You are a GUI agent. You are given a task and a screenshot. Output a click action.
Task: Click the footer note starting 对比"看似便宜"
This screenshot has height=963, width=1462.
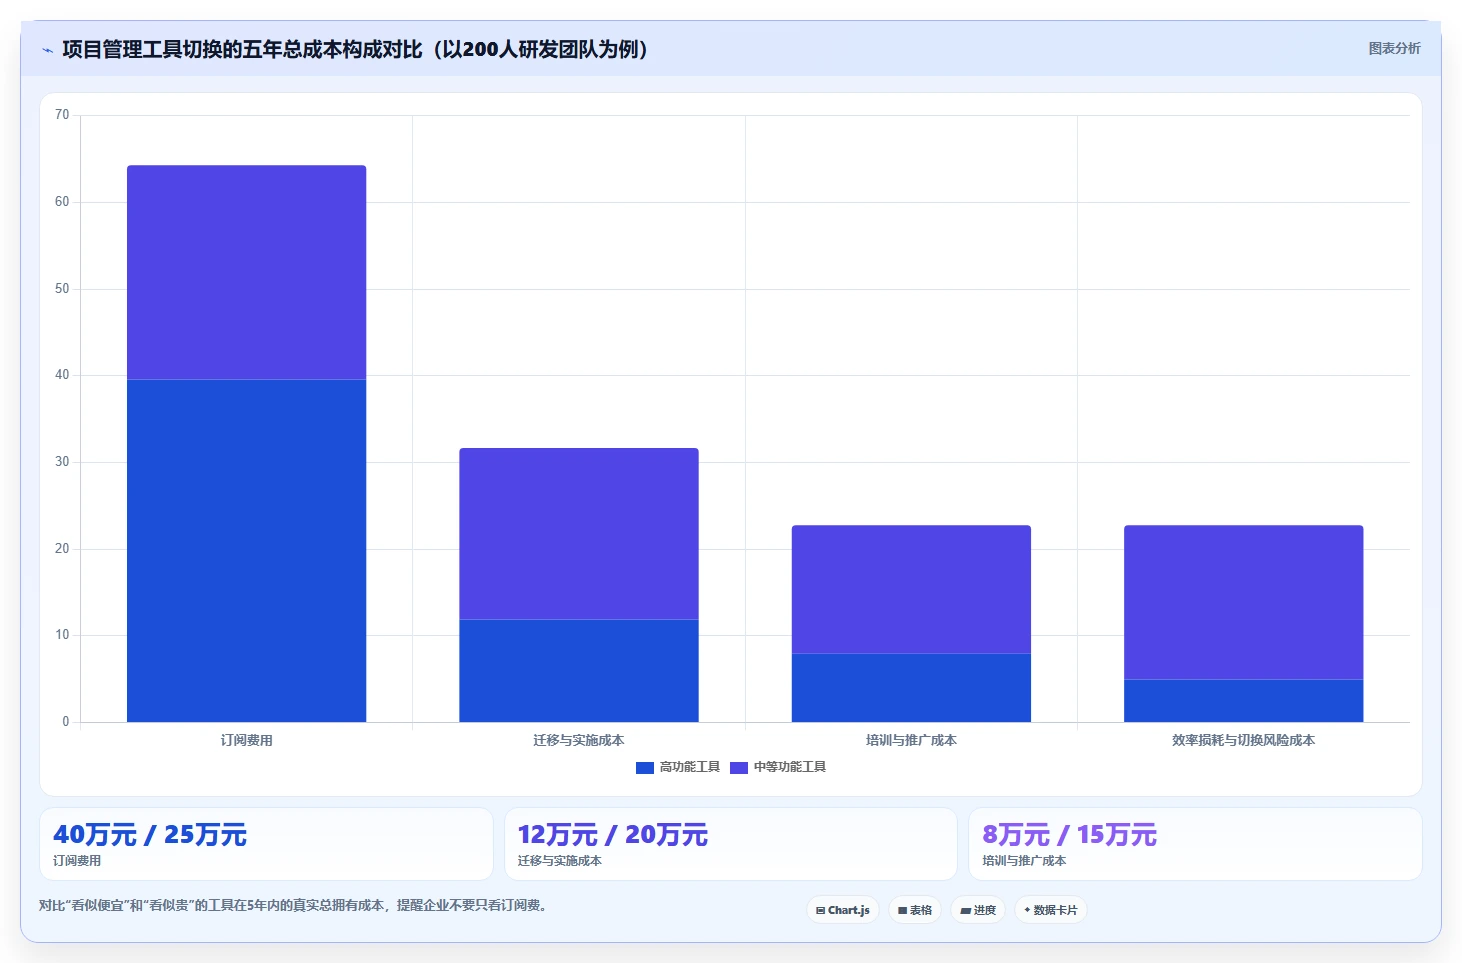(x=293, y=906)
